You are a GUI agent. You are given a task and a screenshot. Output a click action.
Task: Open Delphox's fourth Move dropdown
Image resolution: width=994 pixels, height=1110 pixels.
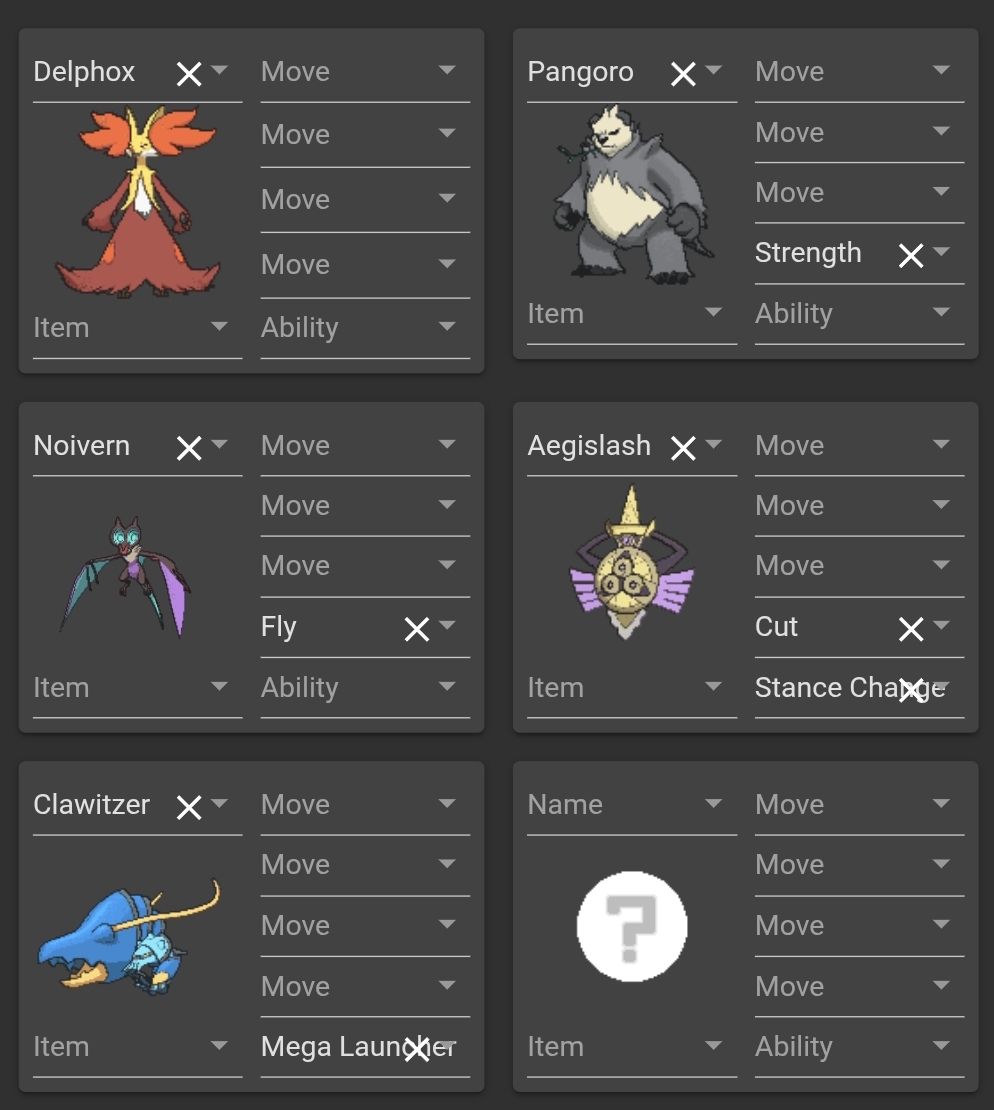[365, 265]
